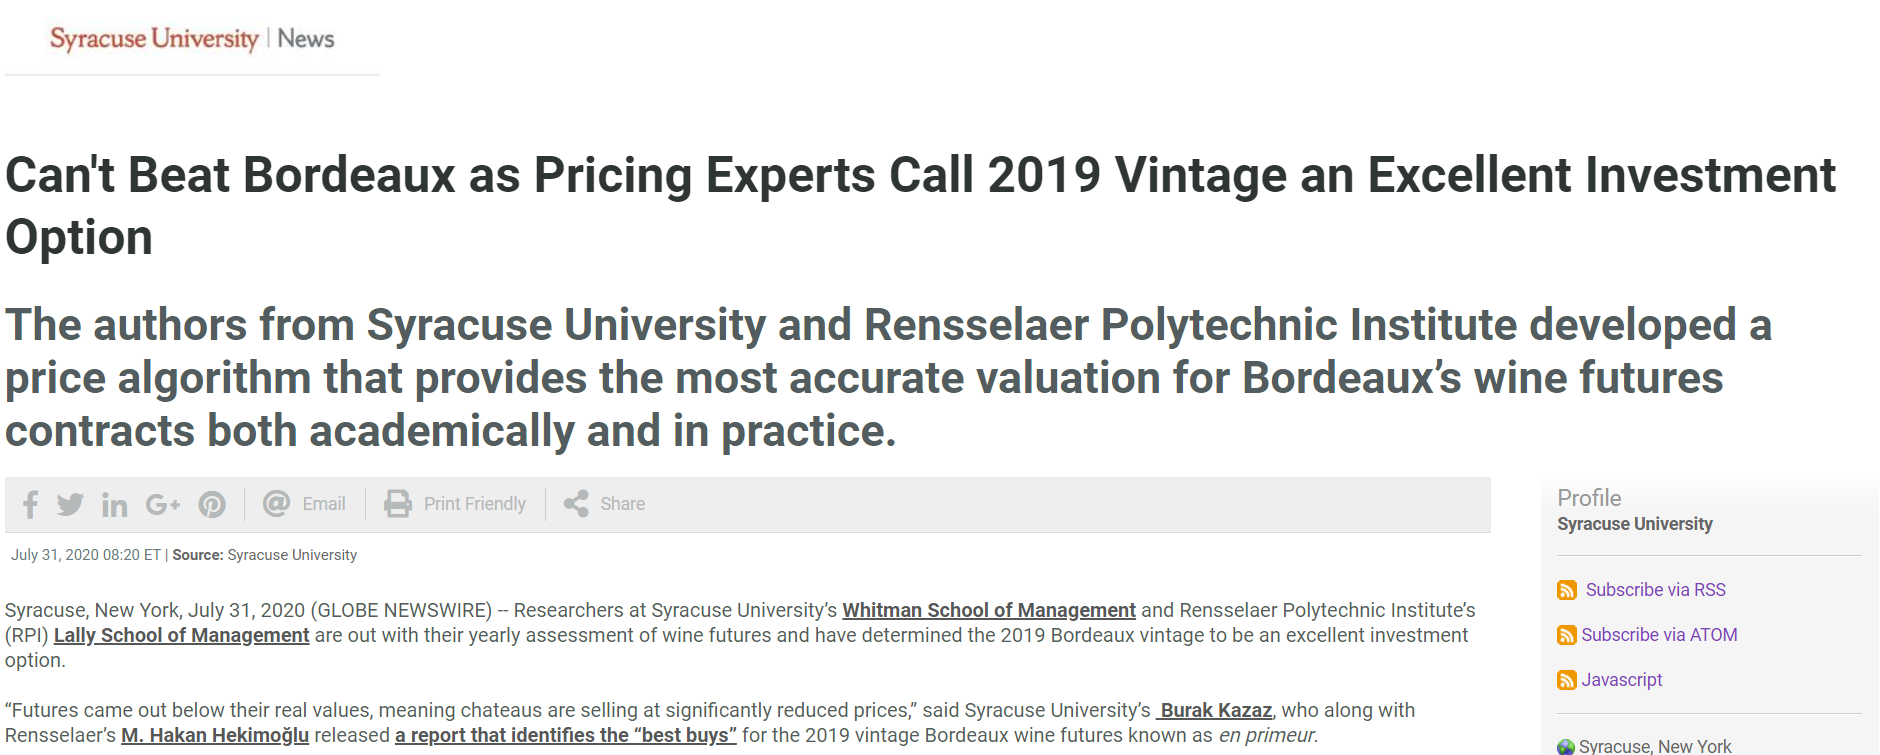Click the Subscribe via ATOM link
Image resolution: width=1880 pixels, height=755 pixels.
(x=1659, y=635)
